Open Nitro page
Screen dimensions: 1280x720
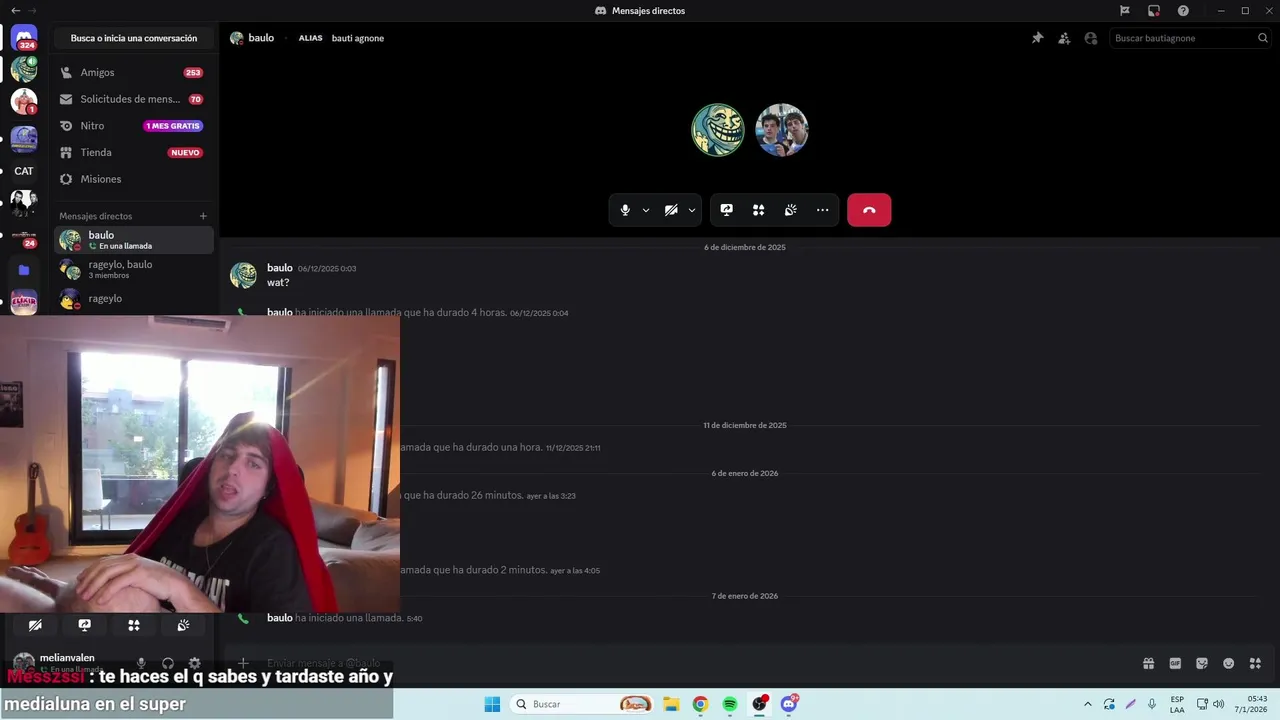133,126
